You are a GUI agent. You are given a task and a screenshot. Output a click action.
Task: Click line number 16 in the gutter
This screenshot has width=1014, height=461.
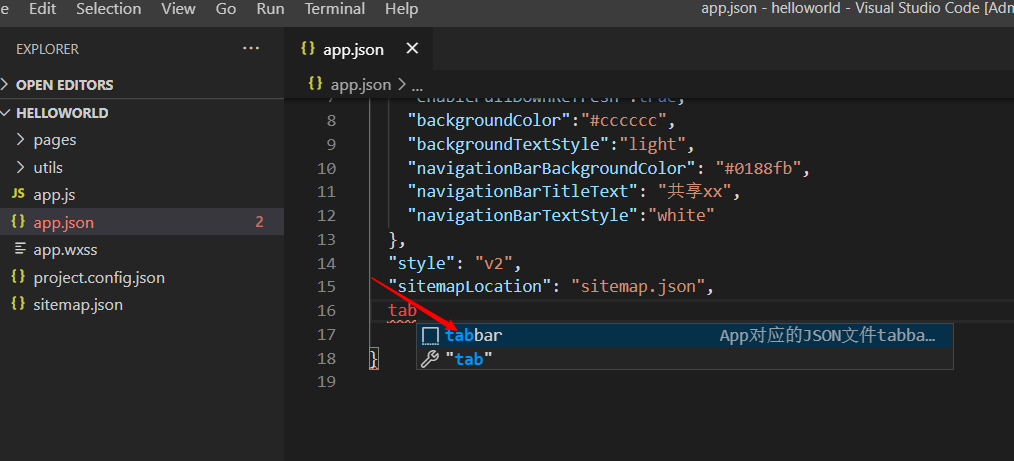tap(327, 310)
